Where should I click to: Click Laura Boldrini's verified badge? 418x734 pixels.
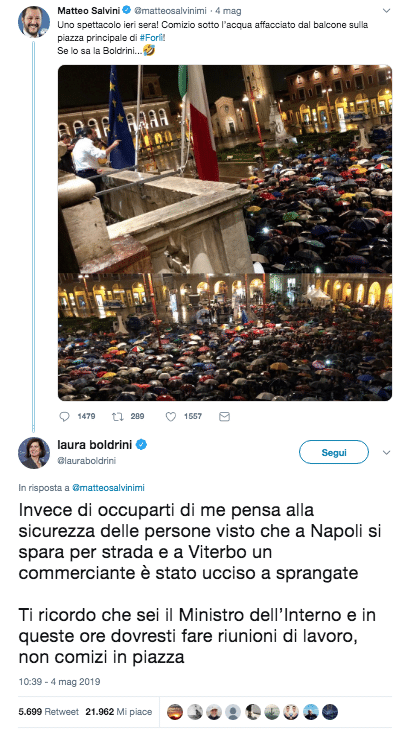point(141,445)
